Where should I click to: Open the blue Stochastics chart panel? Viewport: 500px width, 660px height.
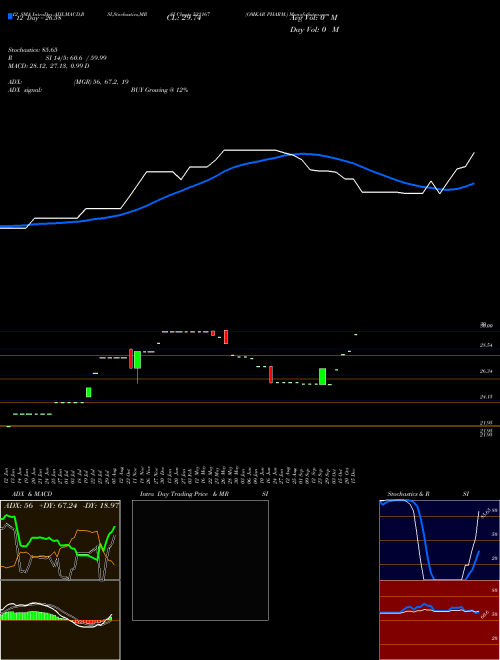[440, 540]
